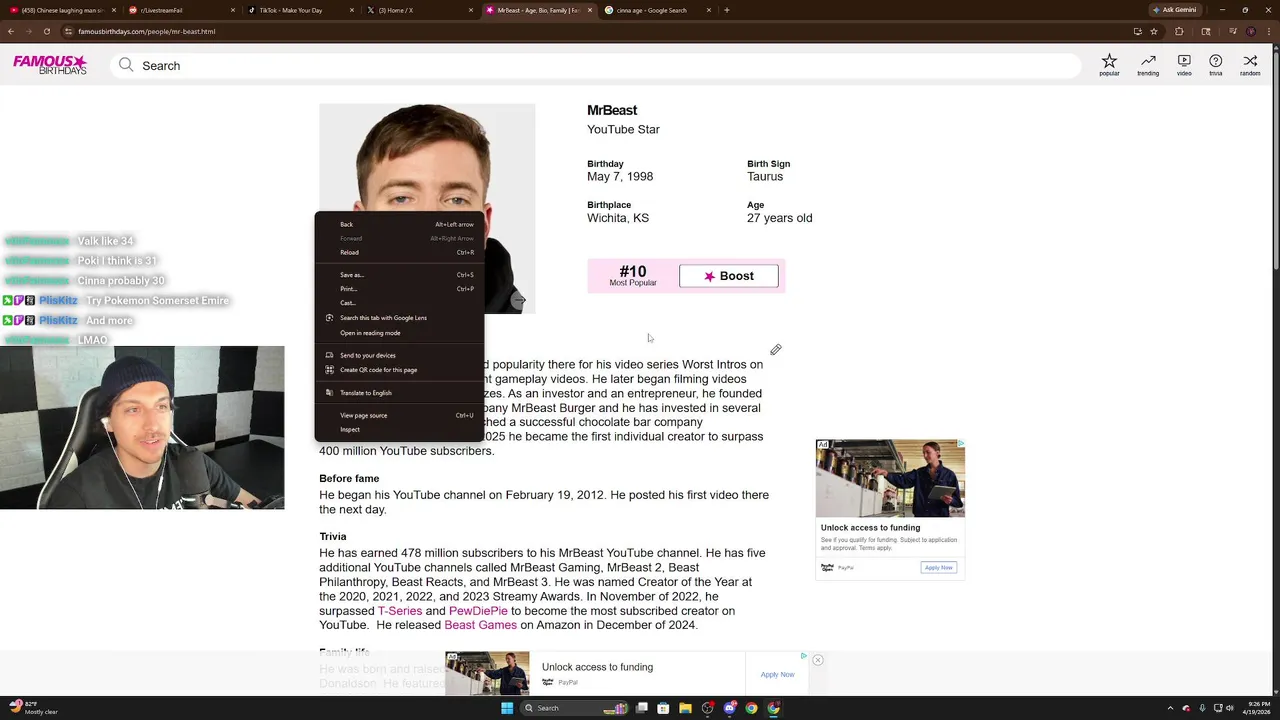Open the T-Series link

coord(400,611)
